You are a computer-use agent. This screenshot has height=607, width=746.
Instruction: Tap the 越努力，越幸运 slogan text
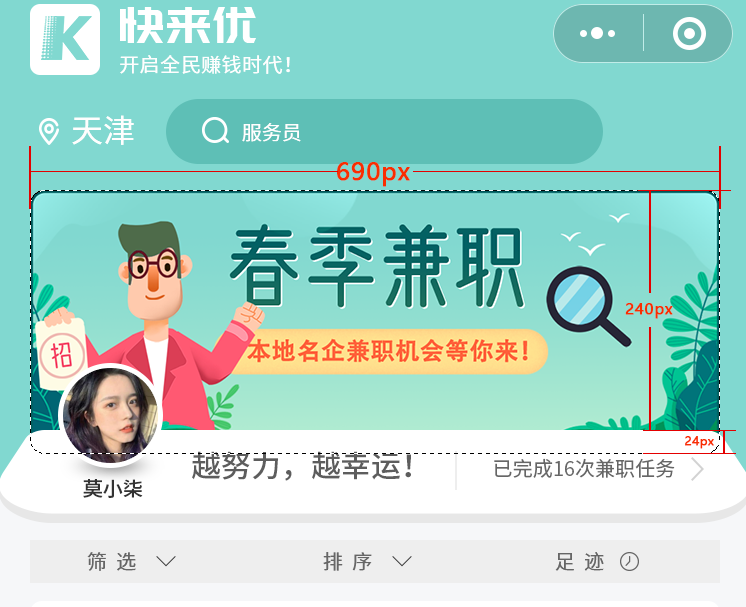coord(303,467)
